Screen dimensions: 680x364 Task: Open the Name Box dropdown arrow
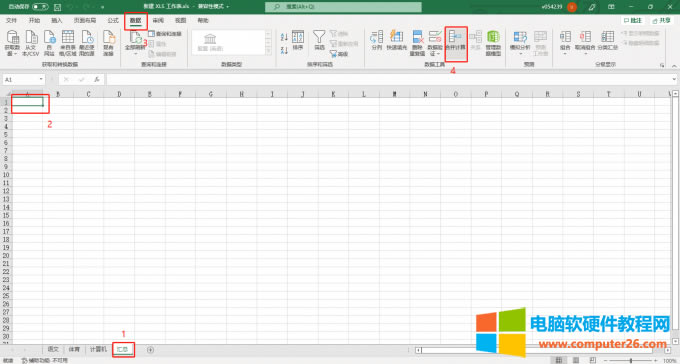[x=41, y=79]
